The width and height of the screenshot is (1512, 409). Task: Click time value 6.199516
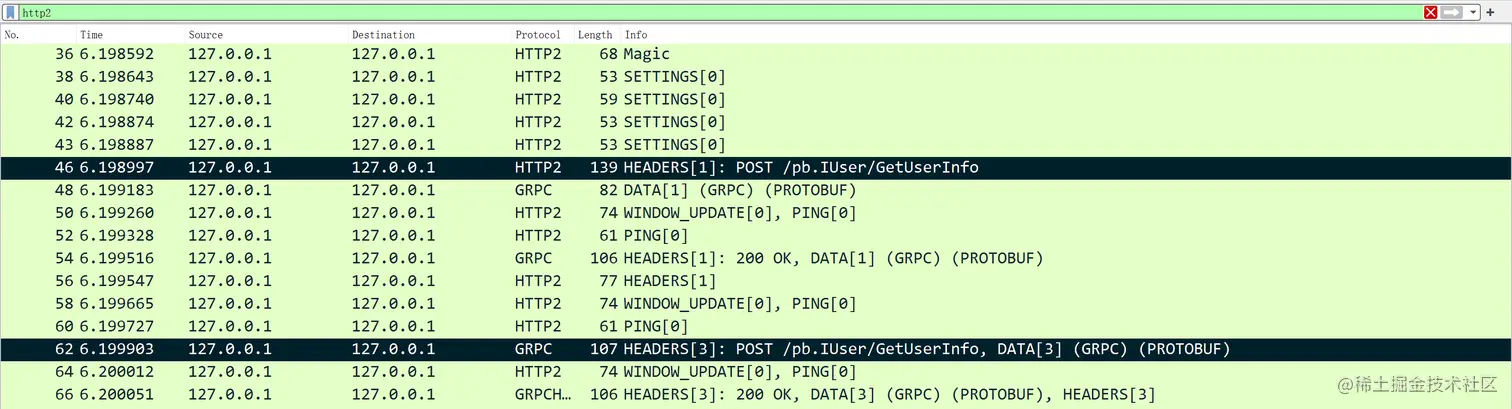click(x=117, y=258)
